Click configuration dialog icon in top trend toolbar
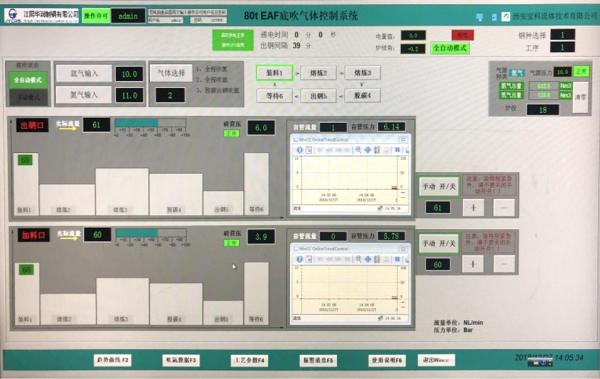Viewport: 600px width, 379px height. click(309, 150)
